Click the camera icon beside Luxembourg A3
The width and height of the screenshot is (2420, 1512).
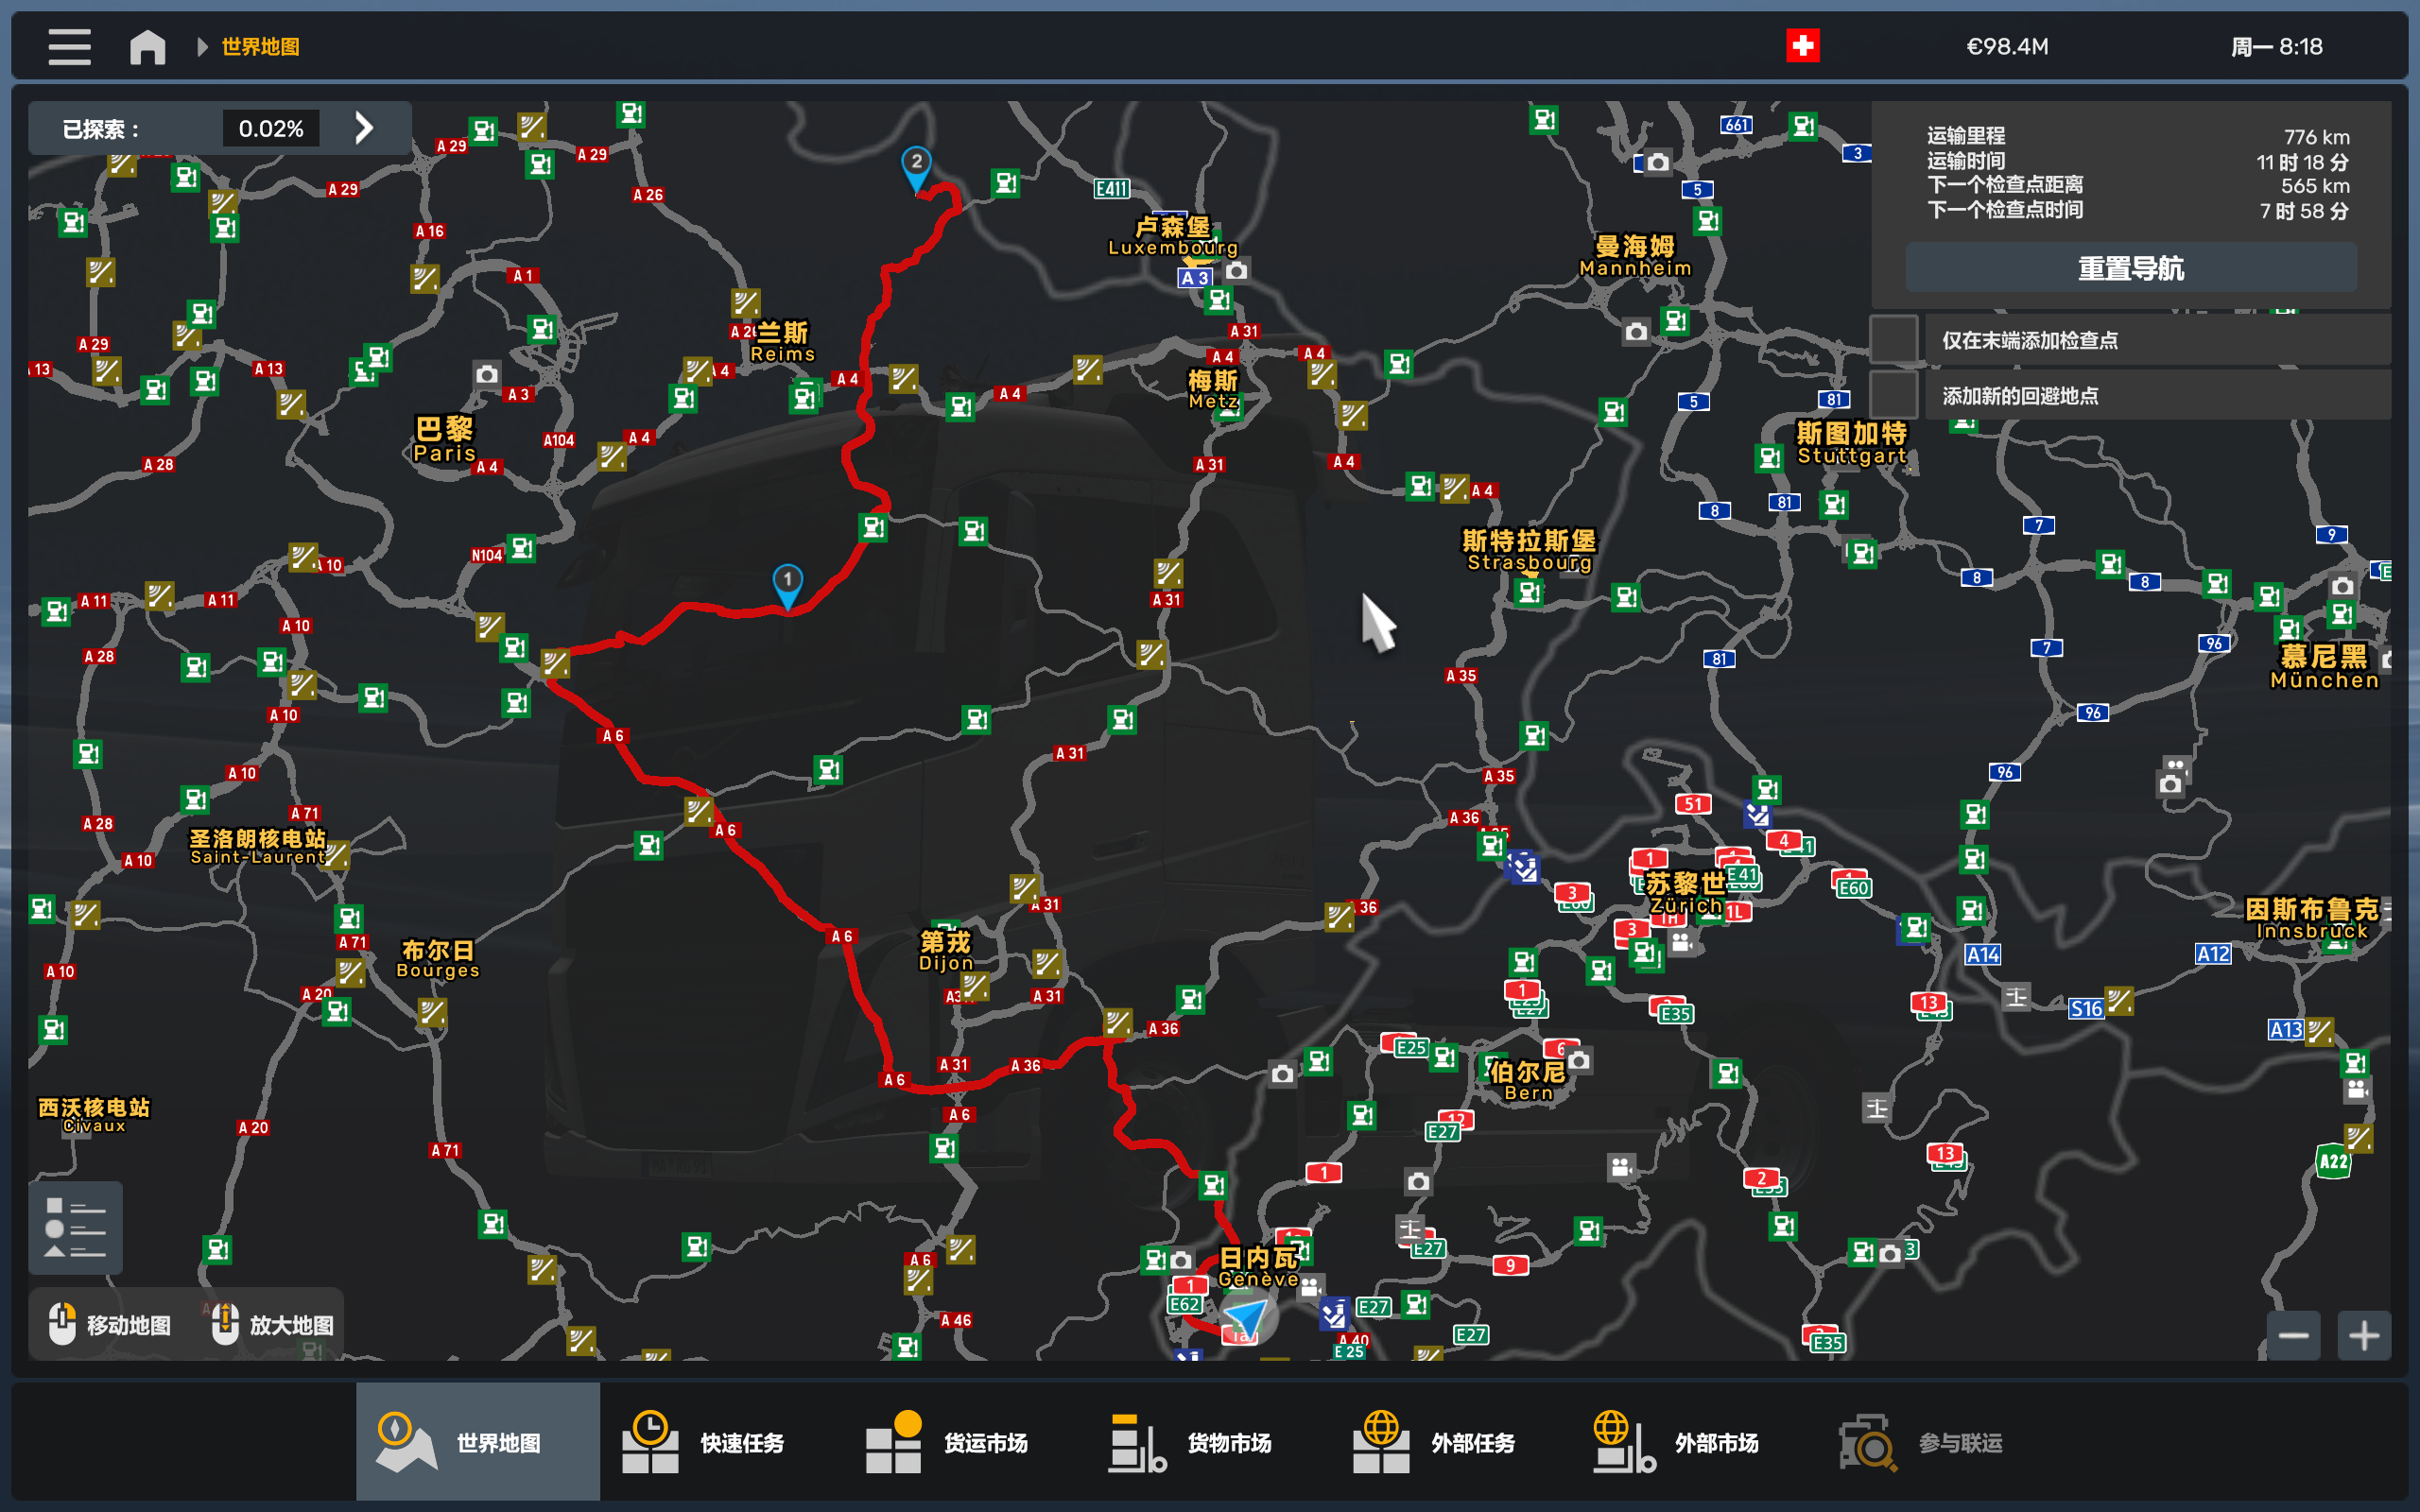(x=1237, y=270)
